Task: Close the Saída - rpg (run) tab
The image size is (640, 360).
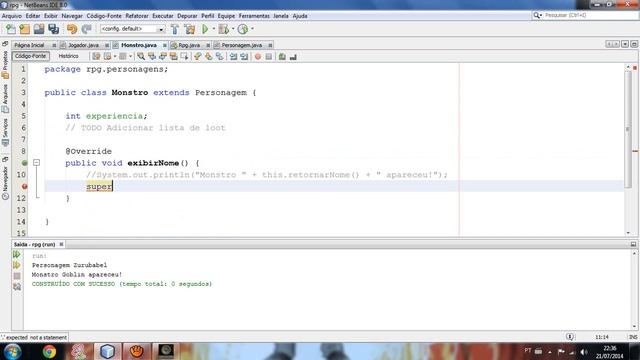Action: pyautogui.click(x=62, y=244)
